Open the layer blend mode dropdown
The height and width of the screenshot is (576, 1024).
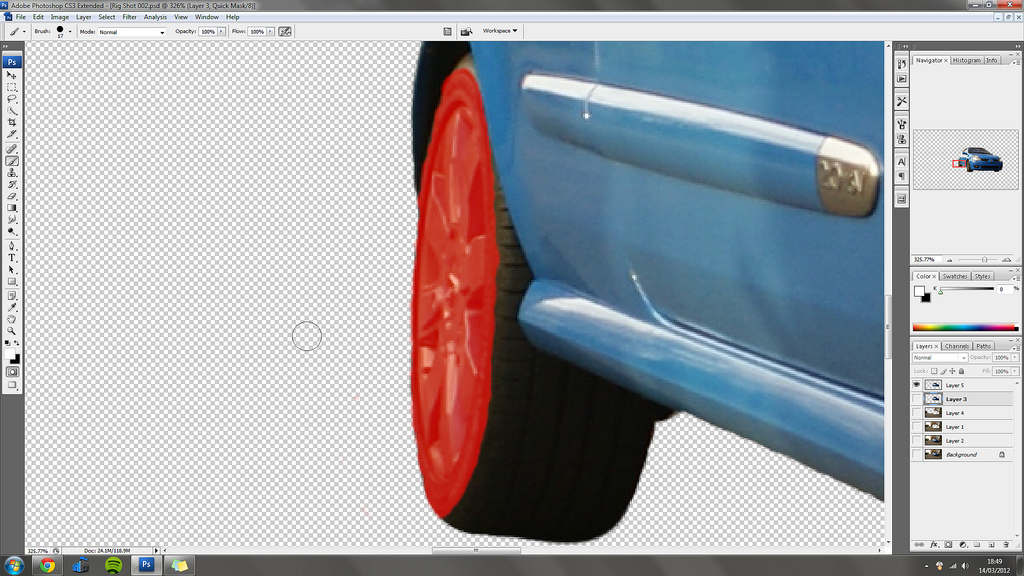click(x=940, y=357)
